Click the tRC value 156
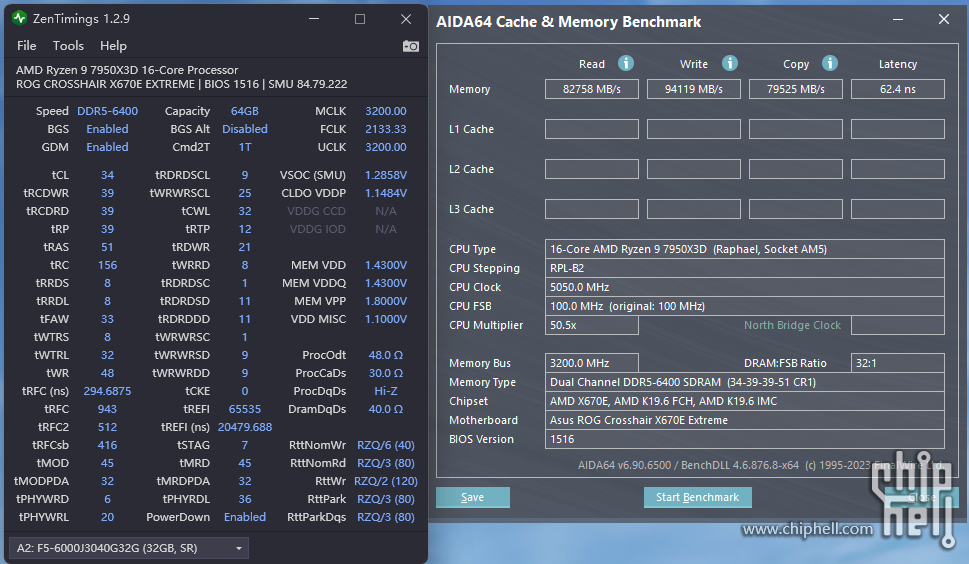This screenshot has width=969, height=564. point(108,265)
